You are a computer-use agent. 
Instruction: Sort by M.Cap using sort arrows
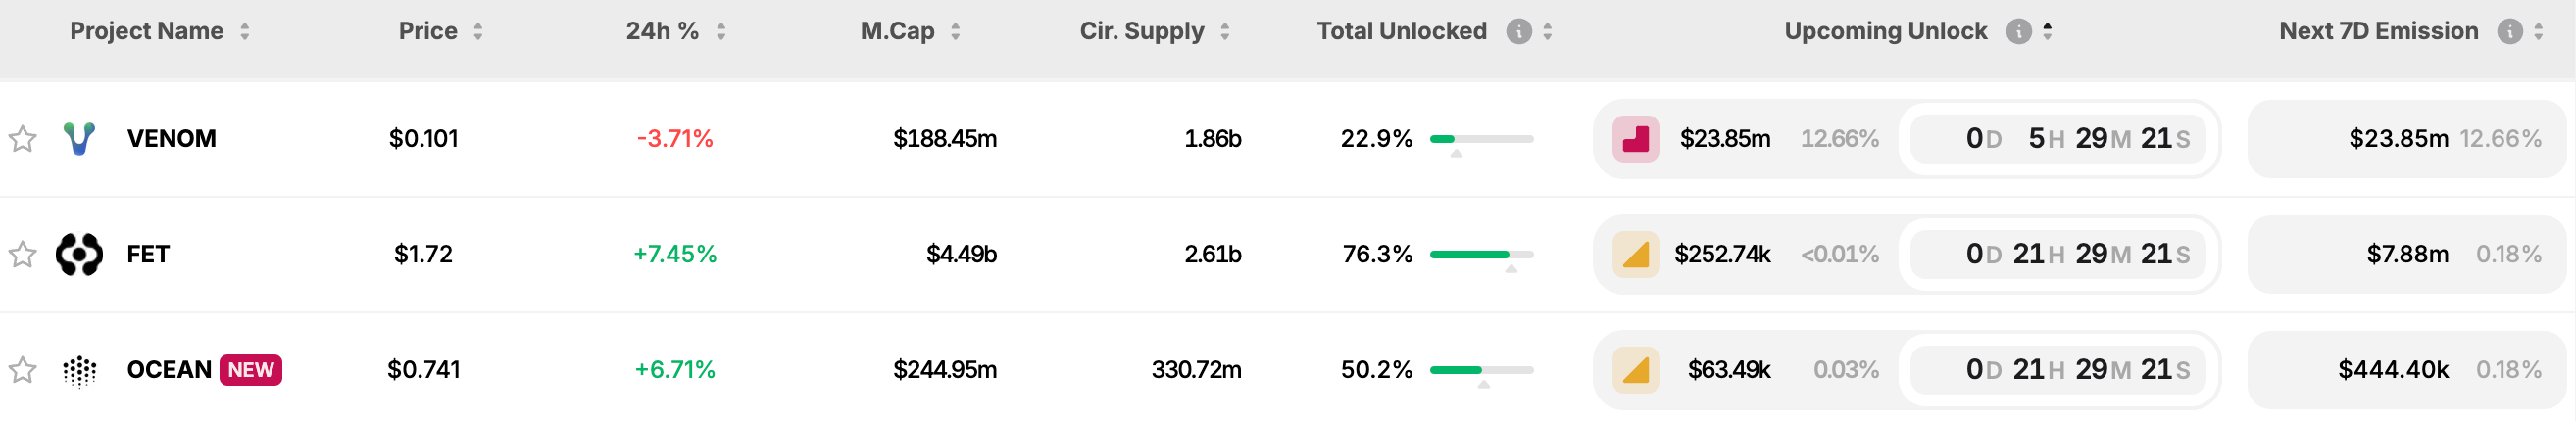pos(955,31)
